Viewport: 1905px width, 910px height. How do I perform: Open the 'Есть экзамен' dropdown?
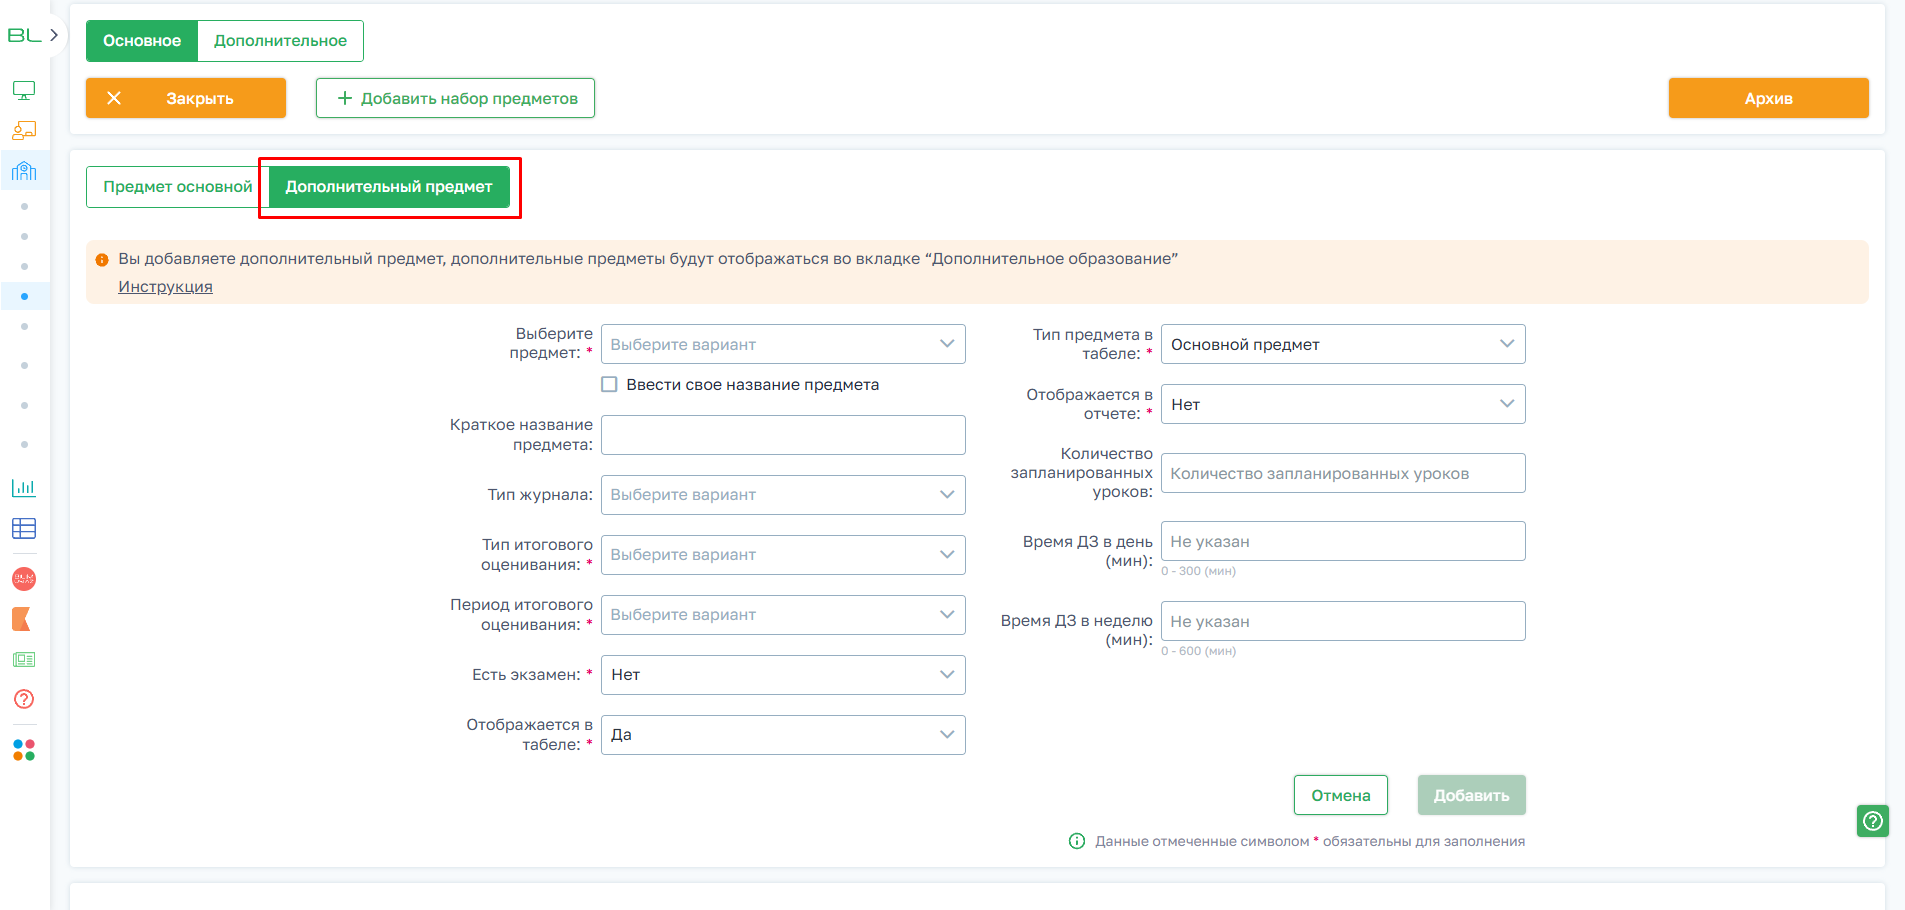pyautogui.click(x=782, y=675)
